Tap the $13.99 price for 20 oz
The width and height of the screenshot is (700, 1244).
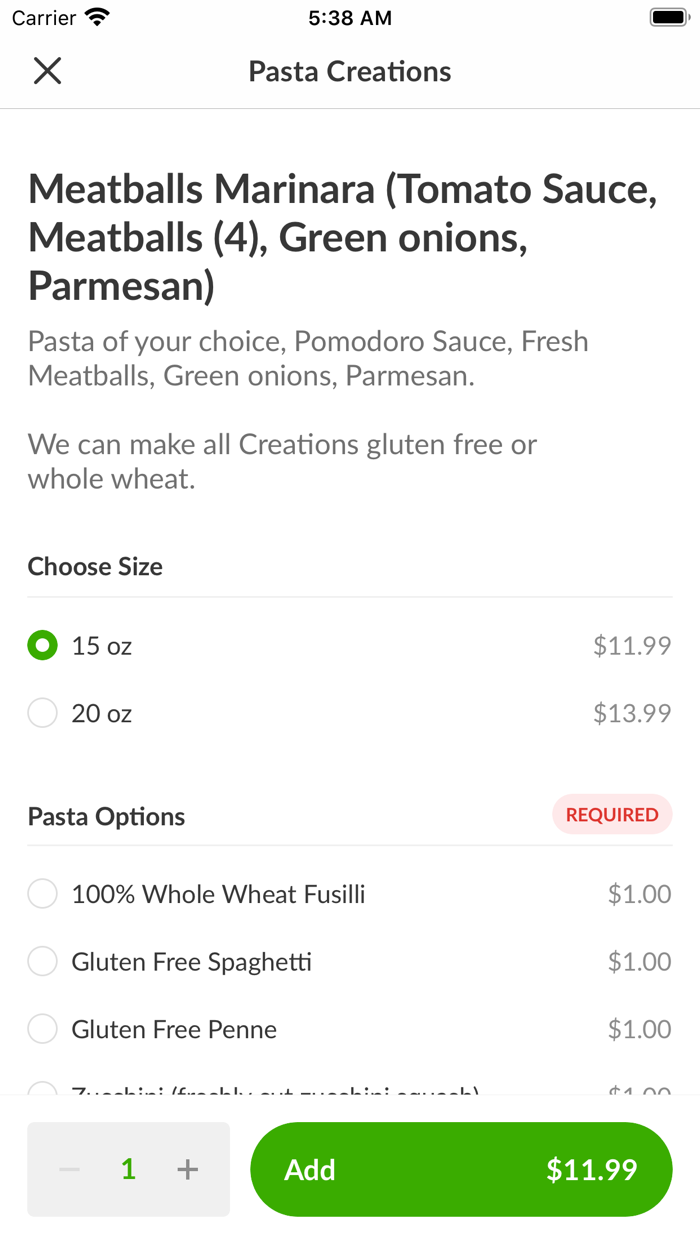(x=631, y=712)
